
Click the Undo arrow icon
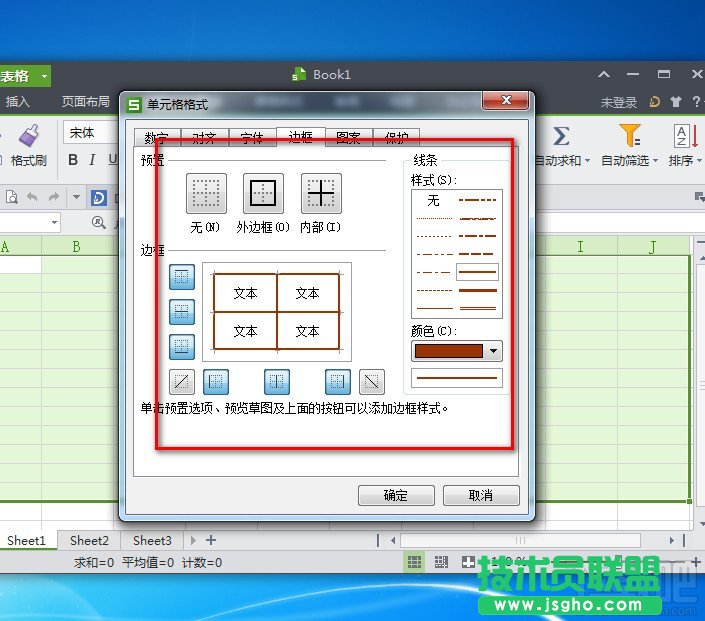[32, 197]
